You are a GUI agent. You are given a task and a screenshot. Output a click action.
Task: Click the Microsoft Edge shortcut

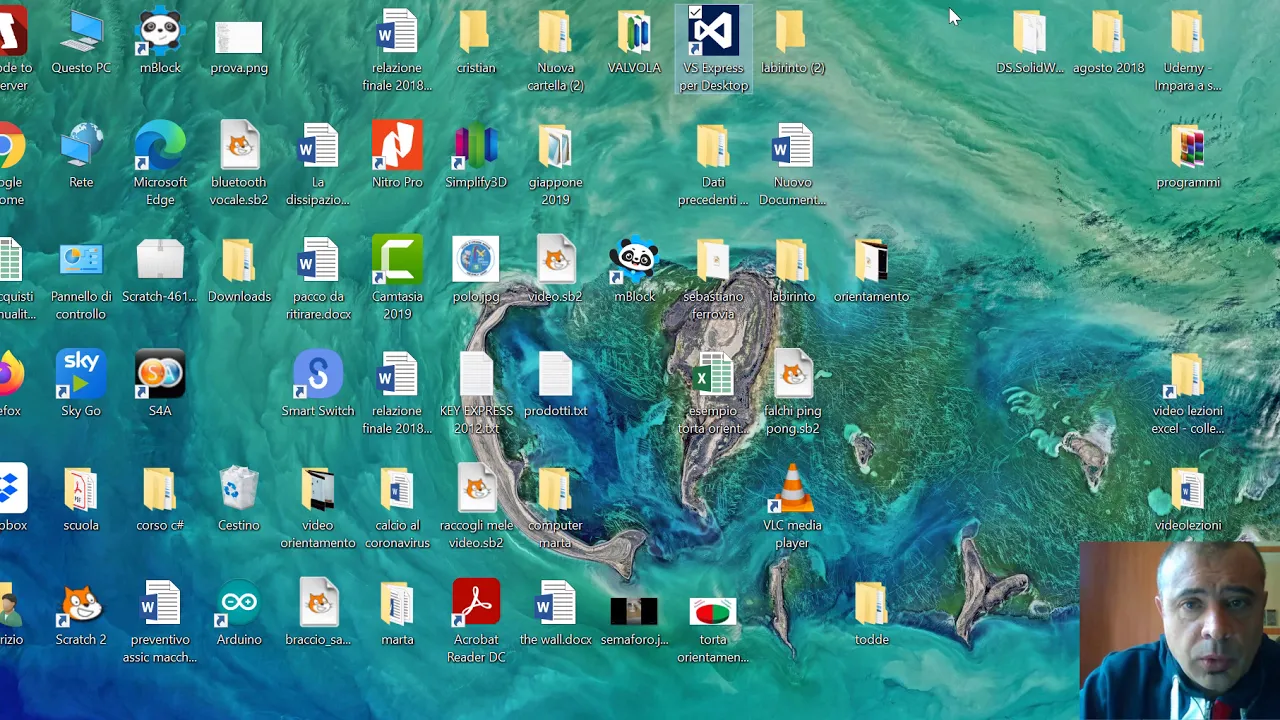point(160,164)
